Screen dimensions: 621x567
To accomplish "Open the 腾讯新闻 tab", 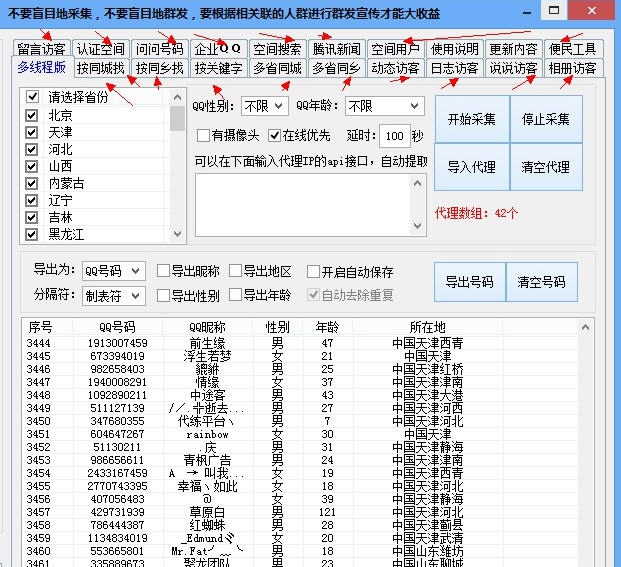I will (x=336, y=49).
